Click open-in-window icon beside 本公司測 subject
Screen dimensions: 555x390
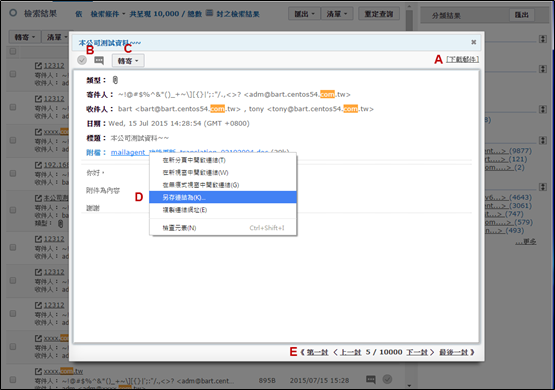click(x=38, y=198)
